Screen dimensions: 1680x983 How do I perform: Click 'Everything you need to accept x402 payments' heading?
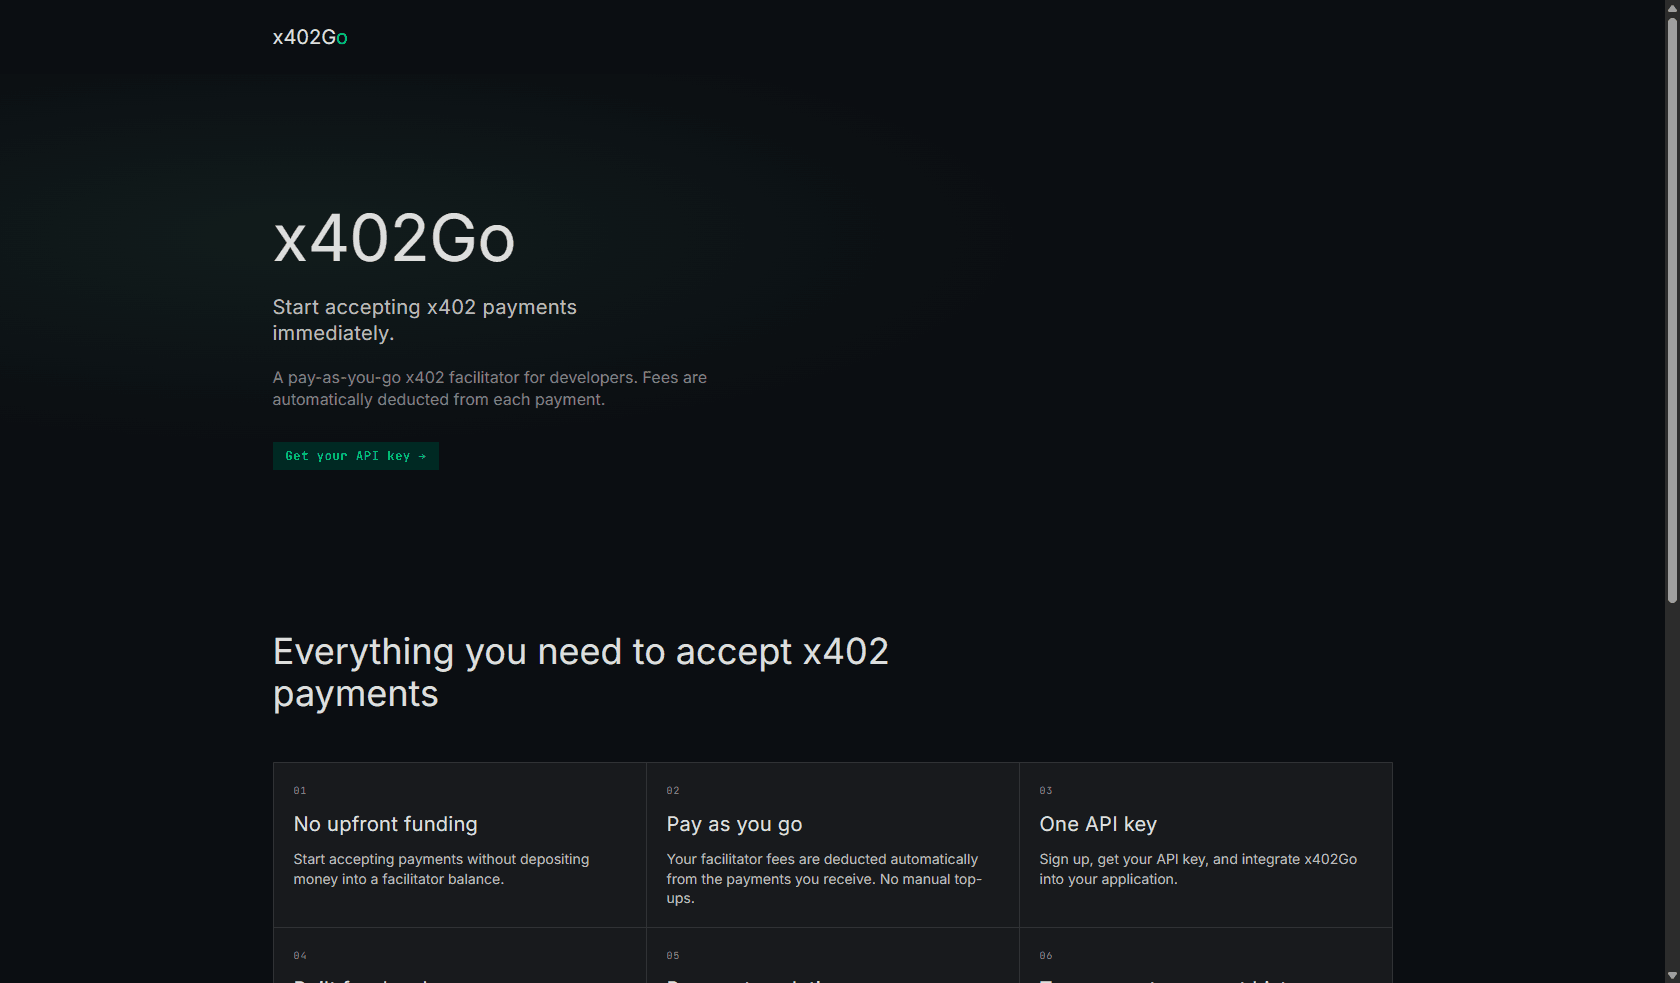(x=581, y=673)
